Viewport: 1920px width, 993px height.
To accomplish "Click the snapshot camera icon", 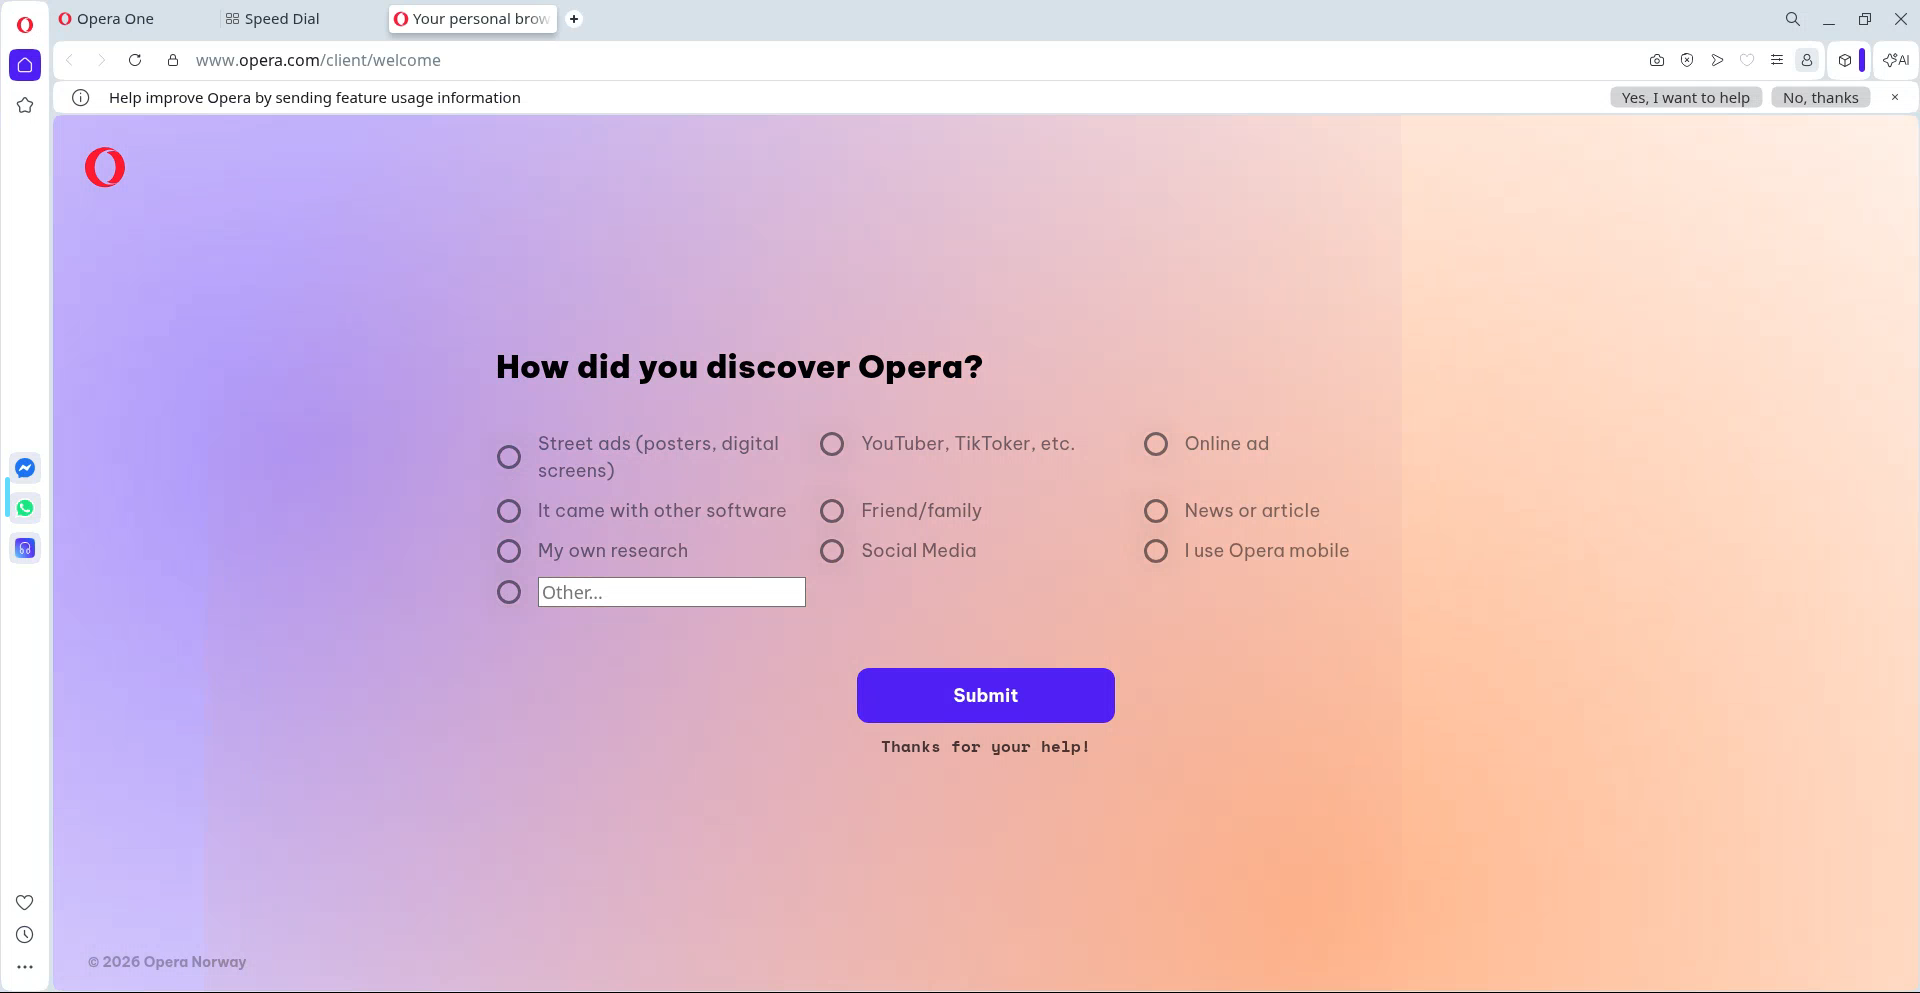I will coord(1657,60).
